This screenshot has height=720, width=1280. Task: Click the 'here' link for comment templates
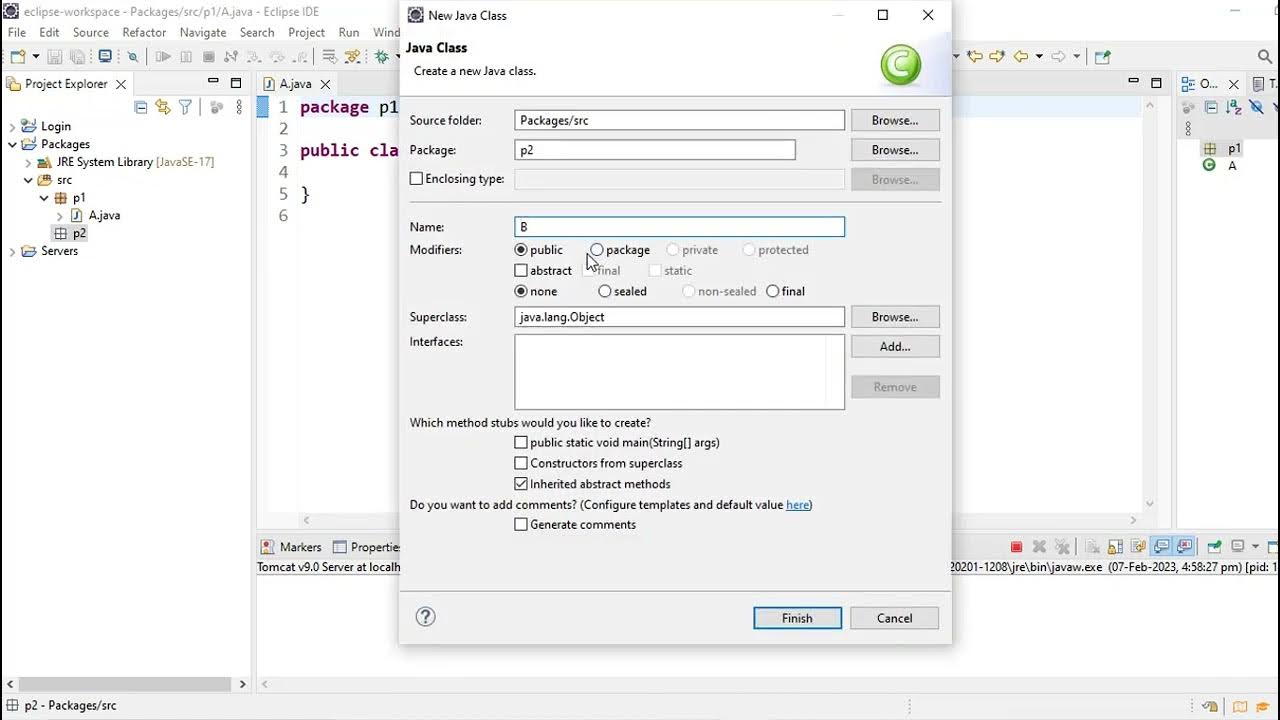click(797, 505)
